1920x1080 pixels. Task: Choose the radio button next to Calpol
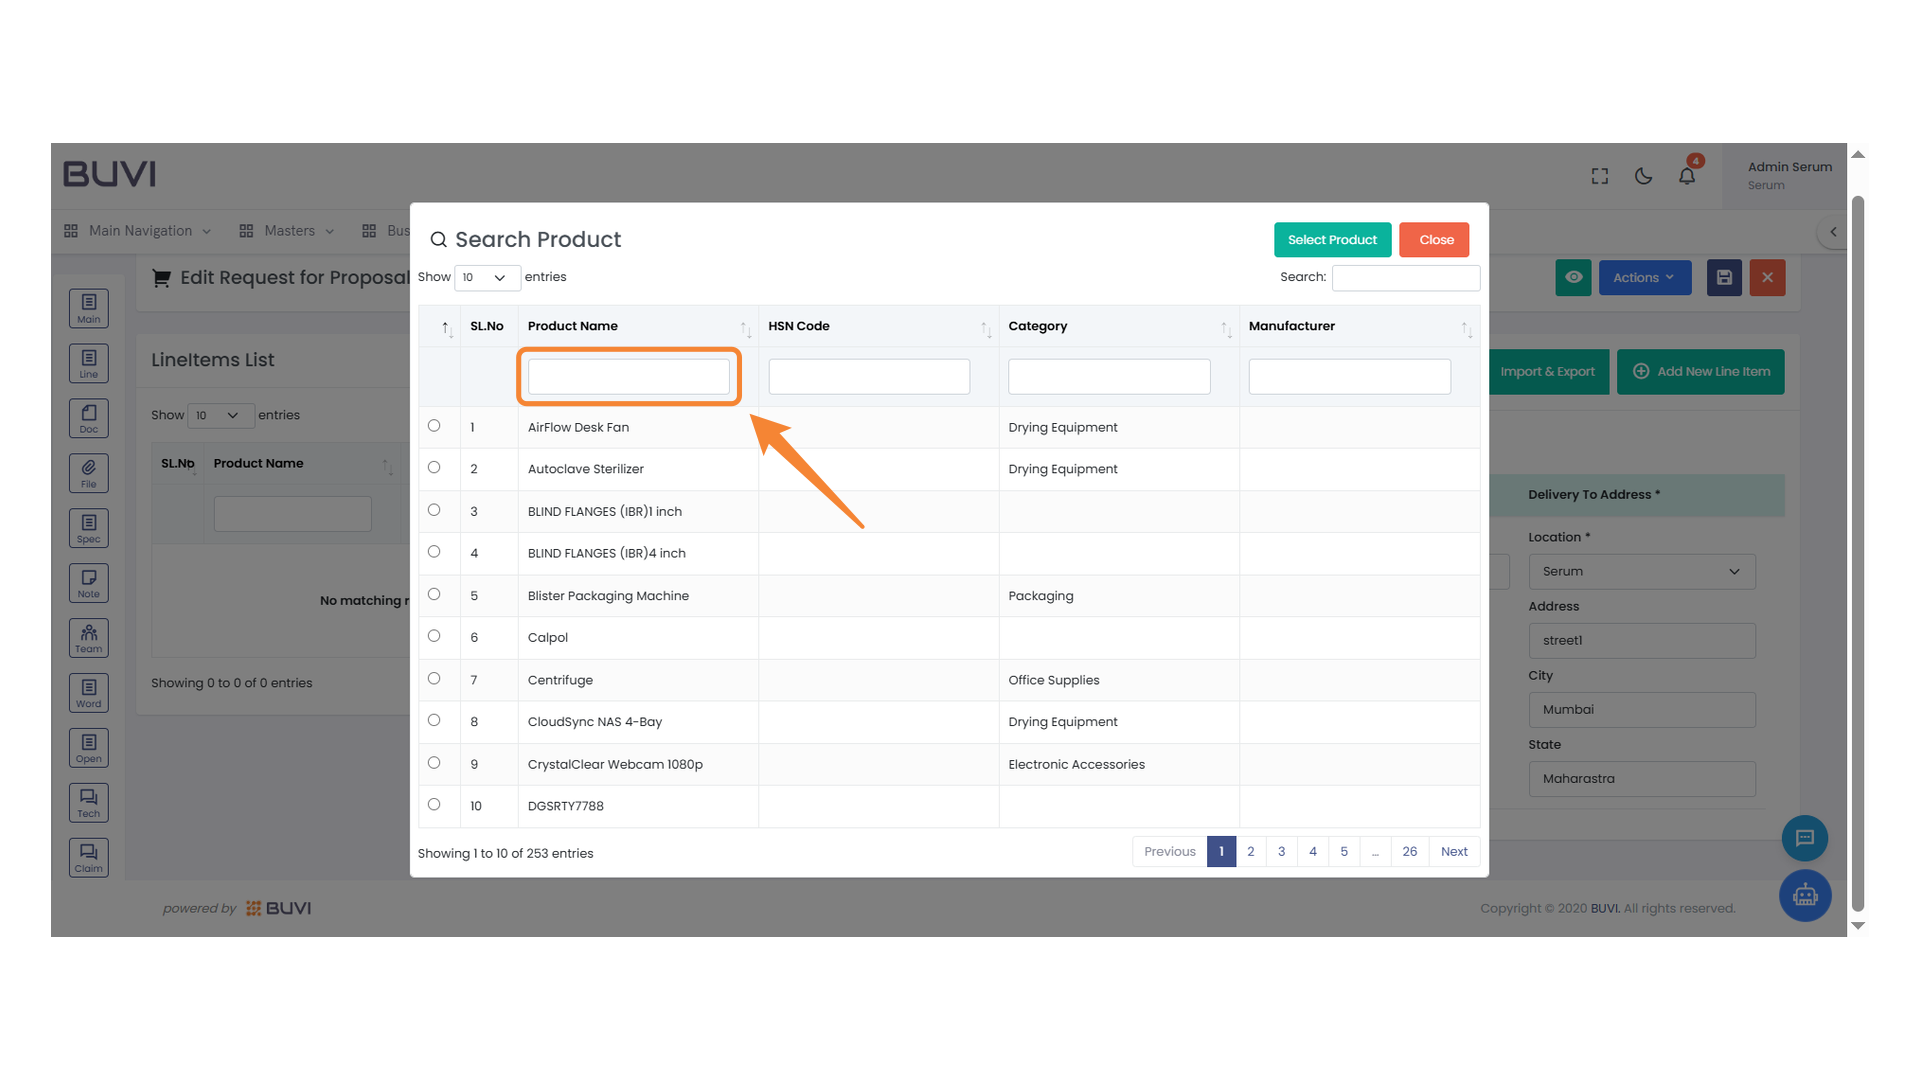(434, 635)
